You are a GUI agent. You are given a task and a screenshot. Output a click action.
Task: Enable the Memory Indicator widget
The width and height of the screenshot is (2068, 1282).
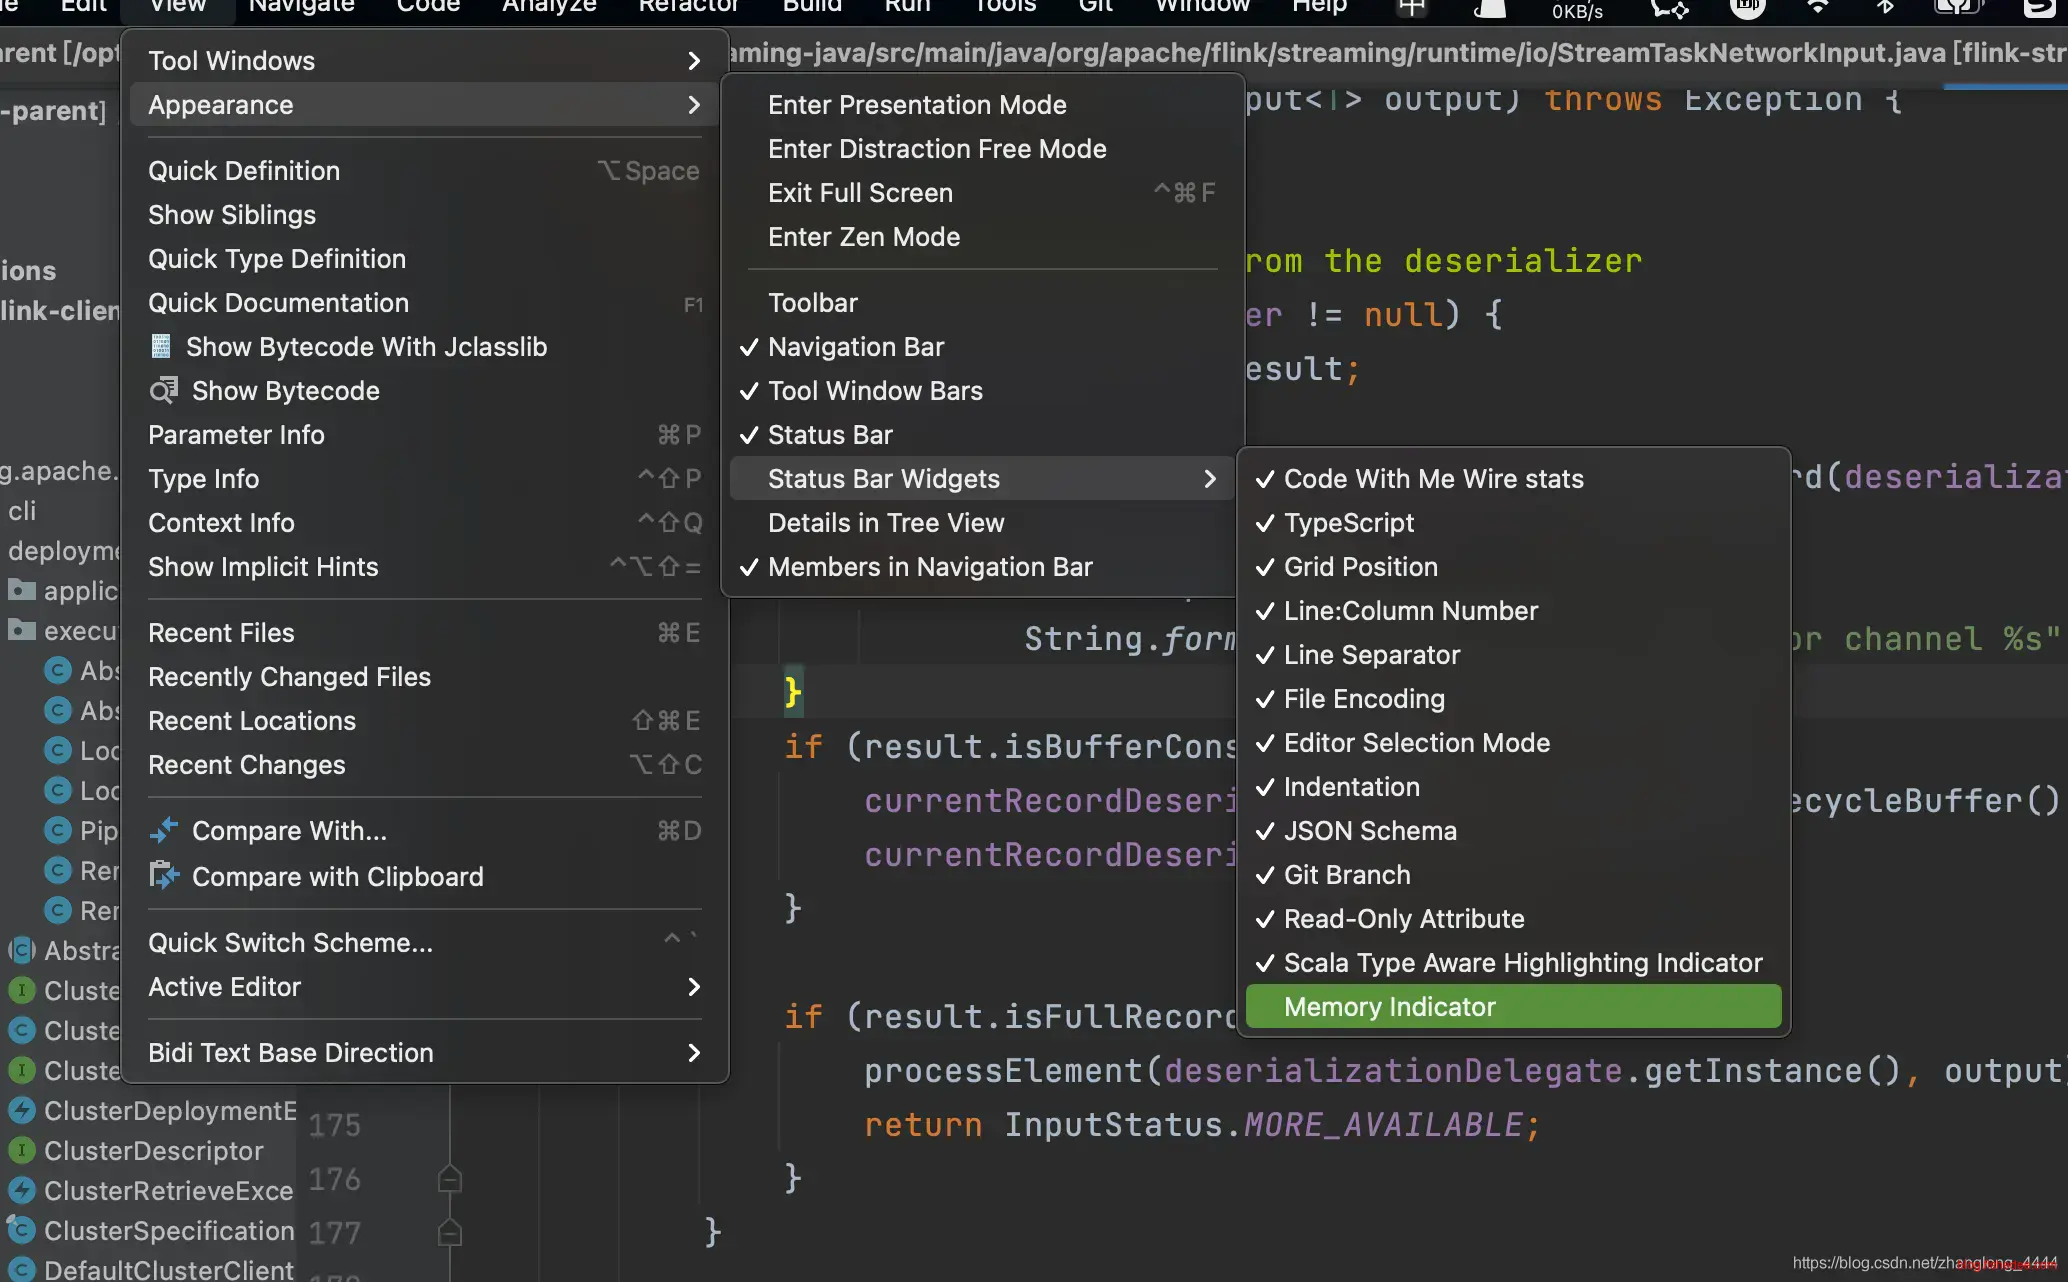pyautogui.click(x=1390, y=1007)
